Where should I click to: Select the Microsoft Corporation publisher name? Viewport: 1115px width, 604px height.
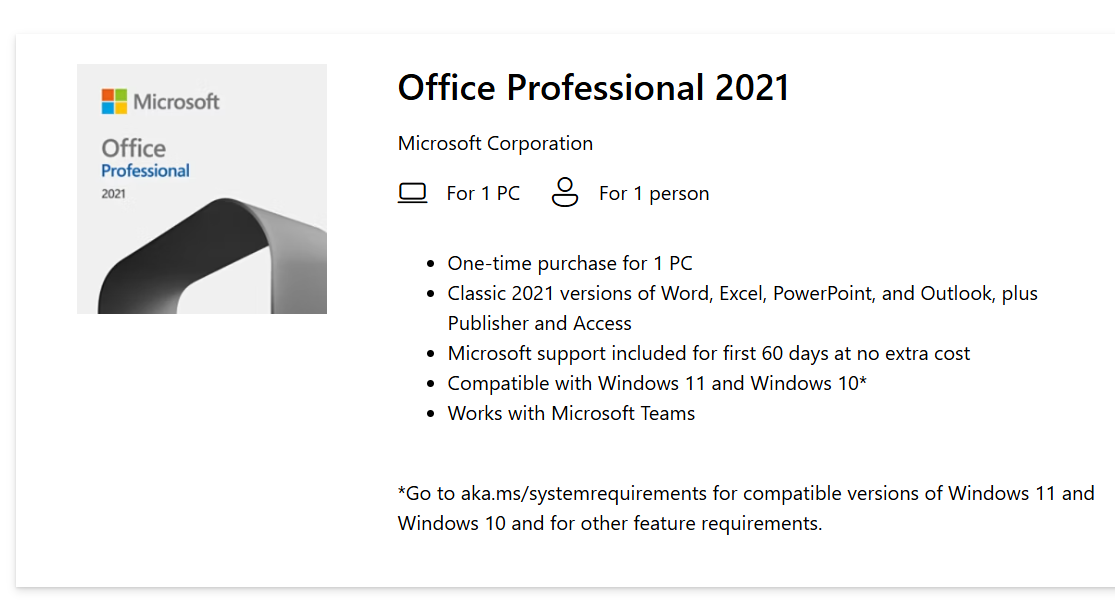click(495, 143)
